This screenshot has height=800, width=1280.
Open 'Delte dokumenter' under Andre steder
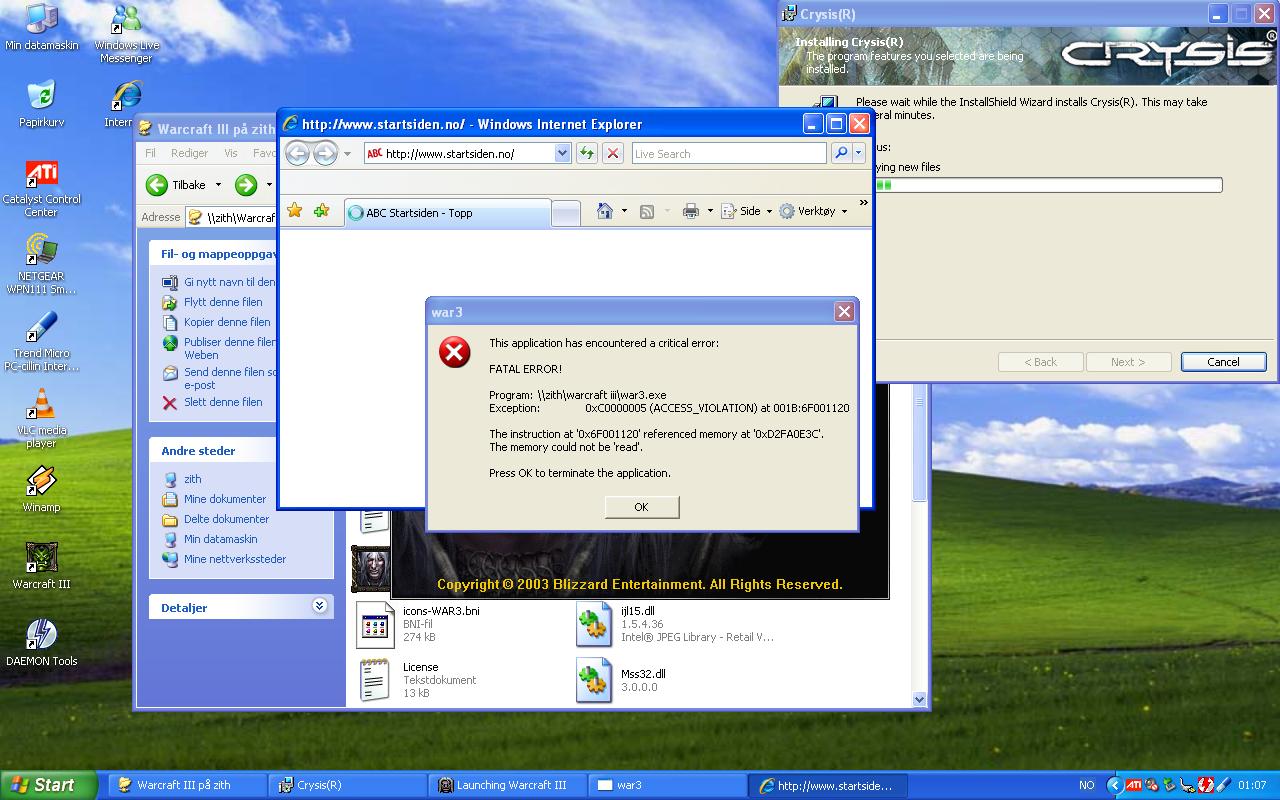(x=226, y=519)
